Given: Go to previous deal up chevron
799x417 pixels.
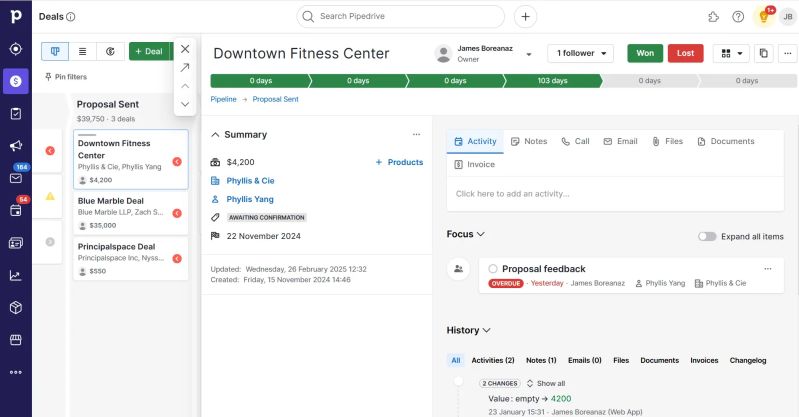Looking at the screenshot, I should 185,86.
